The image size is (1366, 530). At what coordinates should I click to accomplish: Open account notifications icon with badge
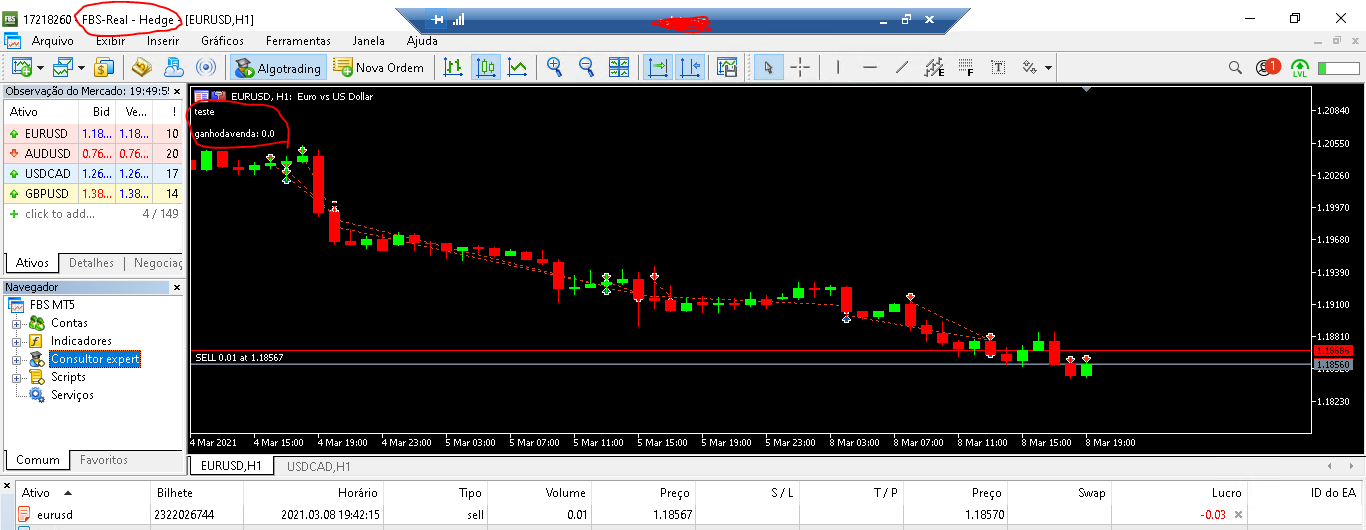pos(1268,67)
